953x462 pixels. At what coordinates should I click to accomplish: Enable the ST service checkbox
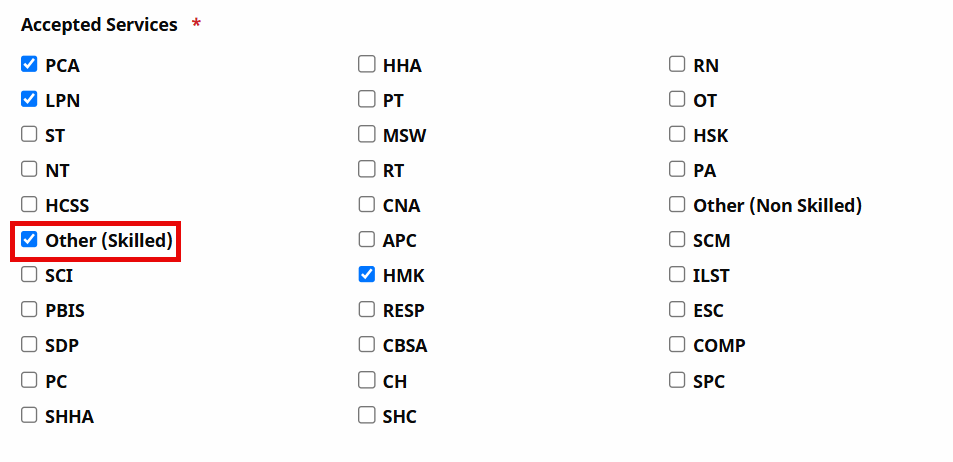29,135
